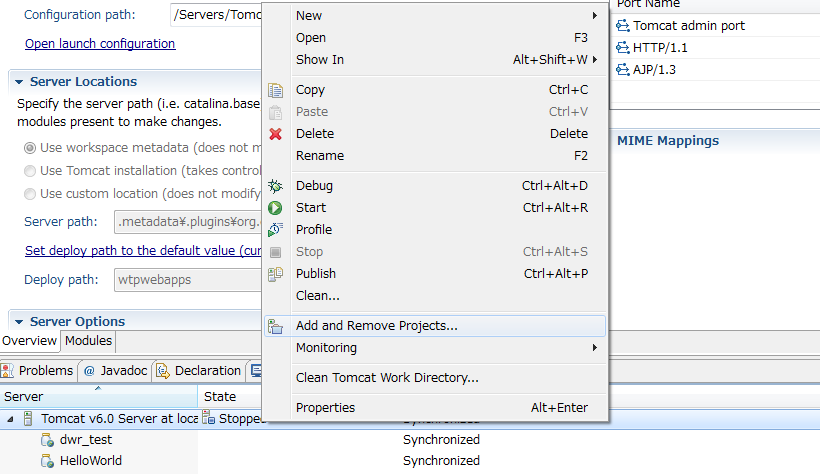820x474 pixels.
Task: Click the Deploy path field
Action: [188, 280]
